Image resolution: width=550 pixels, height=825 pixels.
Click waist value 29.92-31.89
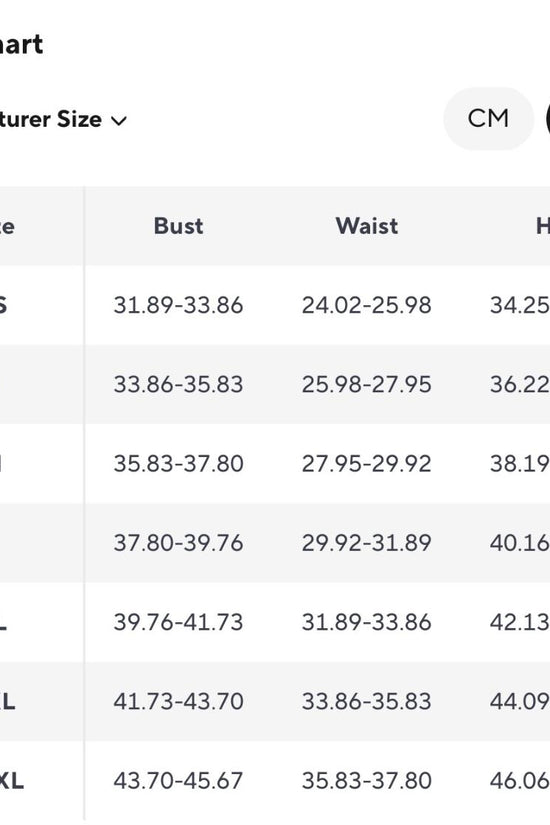(x=367, y=543)
